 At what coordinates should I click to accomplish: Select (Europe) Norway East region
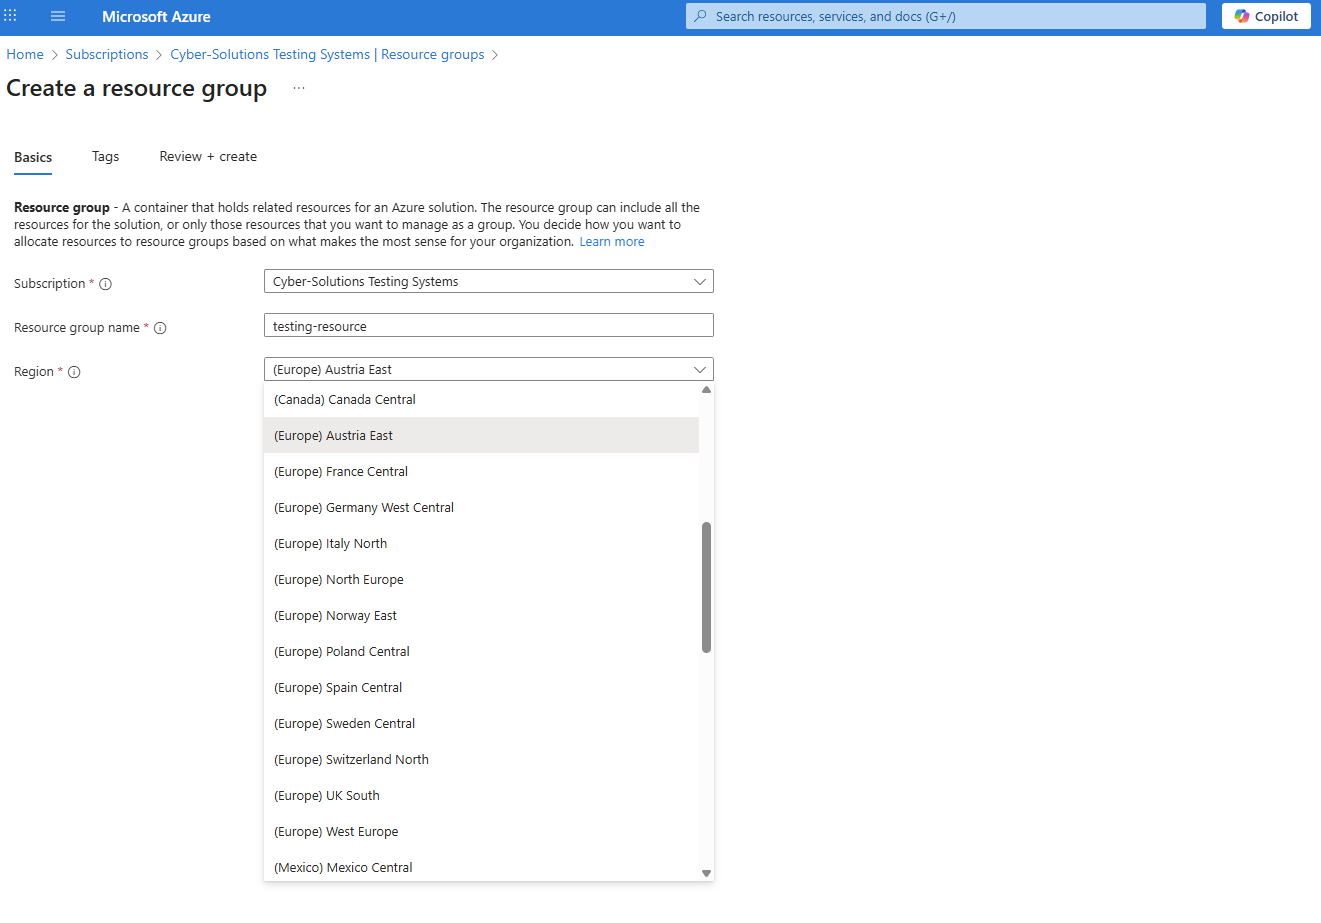click(481, 615)
